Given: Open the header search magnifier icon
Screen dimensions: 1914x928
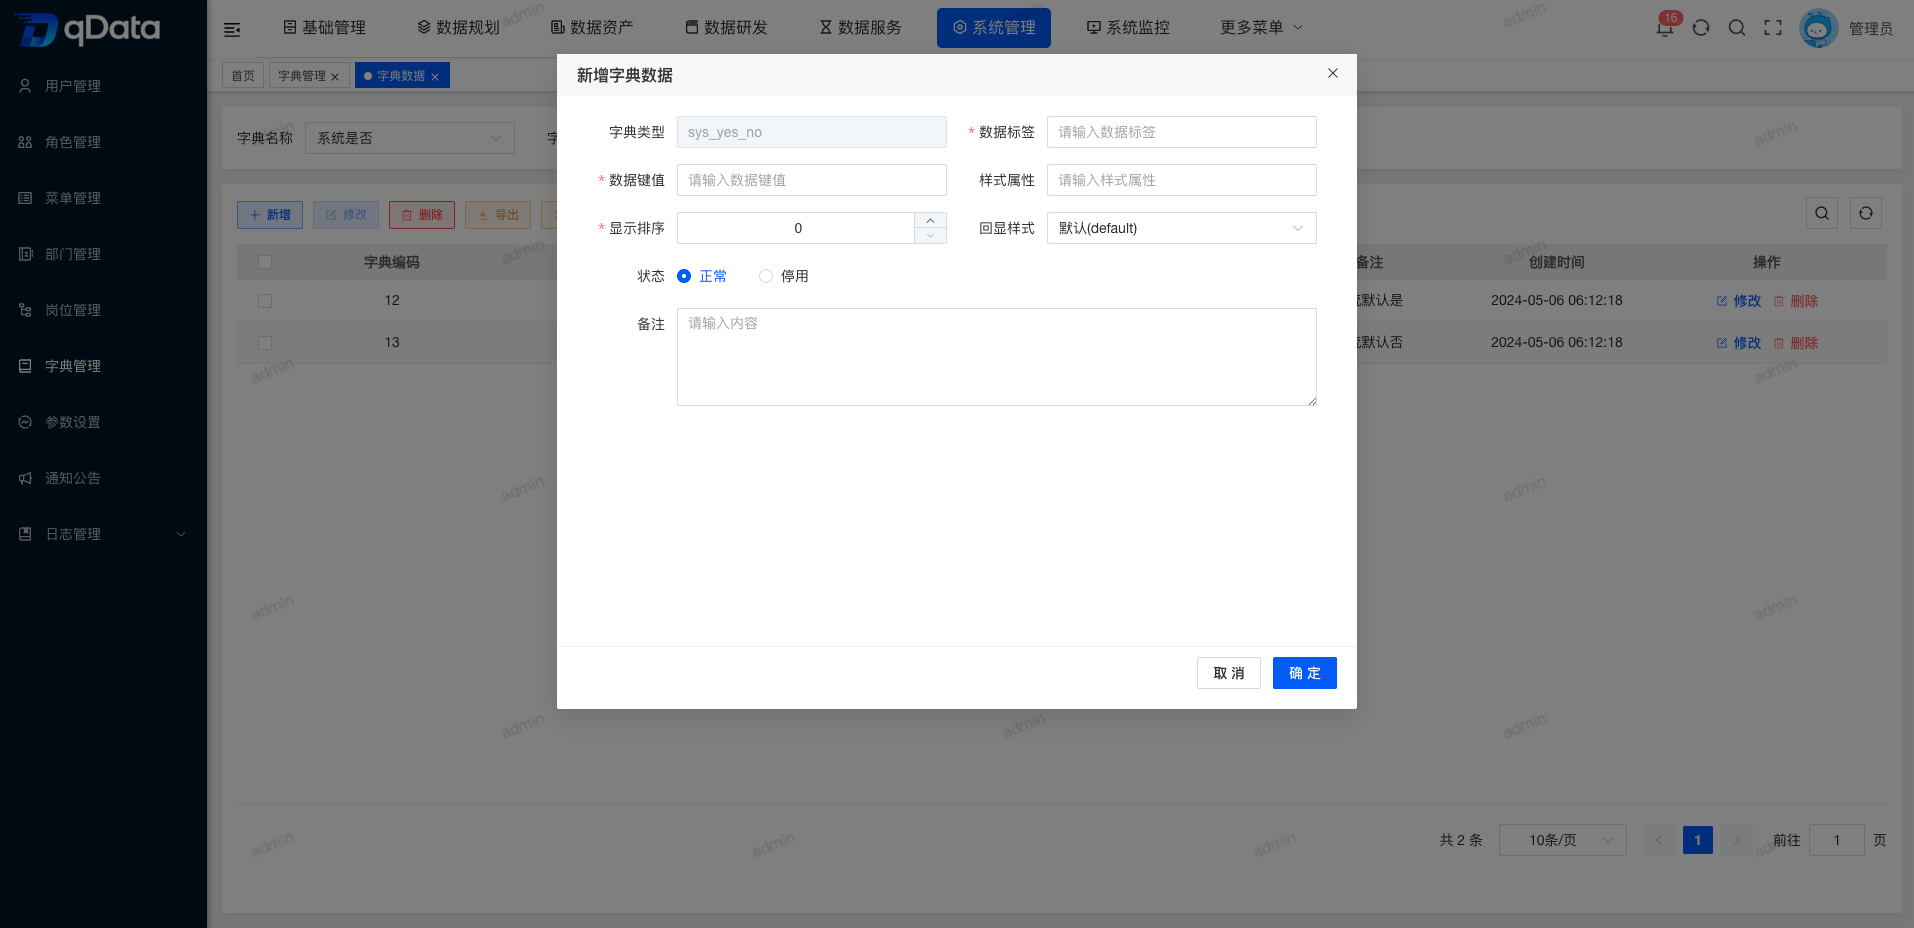Looking at the screenshot, I should [1737, 28].
